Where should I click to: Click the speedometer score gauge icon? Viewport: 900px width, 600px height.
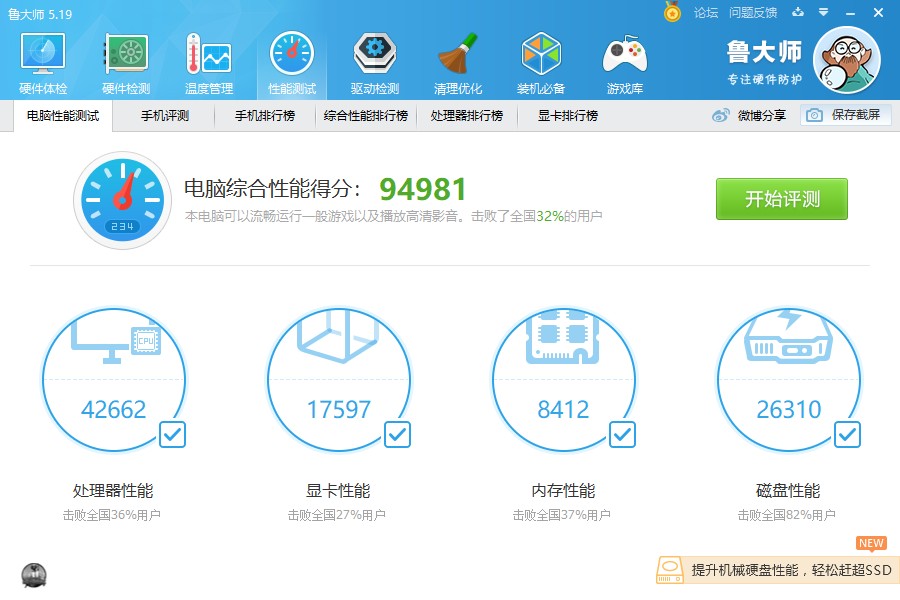coord(122,199)
